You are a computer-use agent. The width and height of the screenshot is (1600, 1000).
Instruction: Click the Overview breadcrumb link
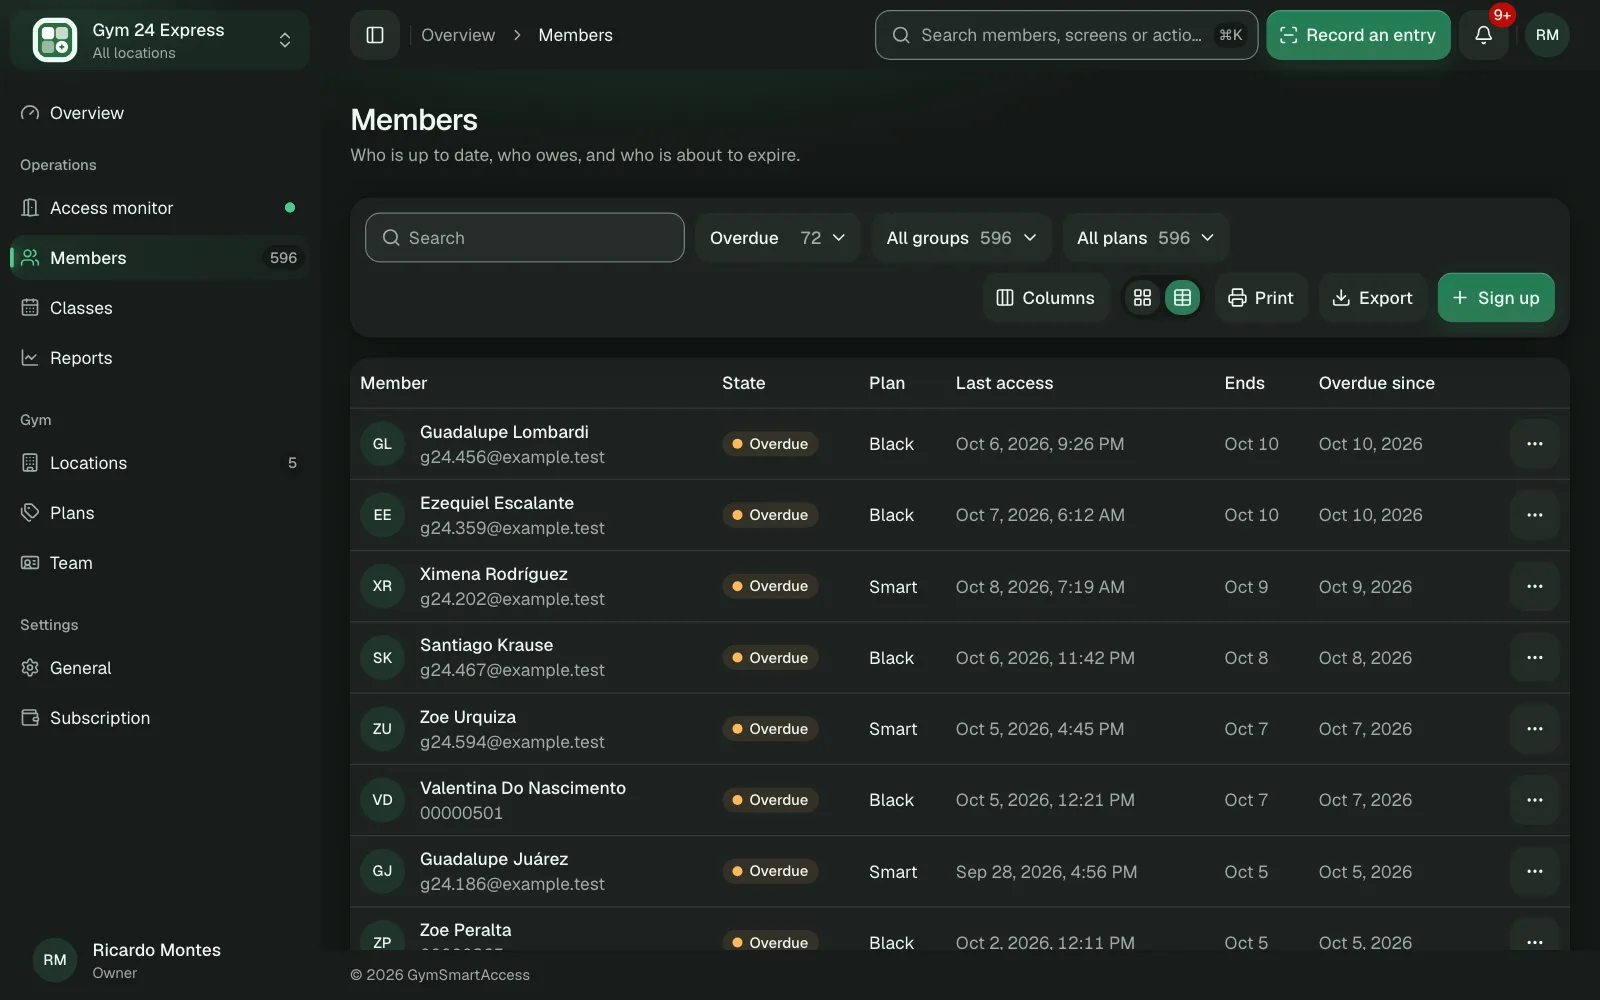(458, 35)
